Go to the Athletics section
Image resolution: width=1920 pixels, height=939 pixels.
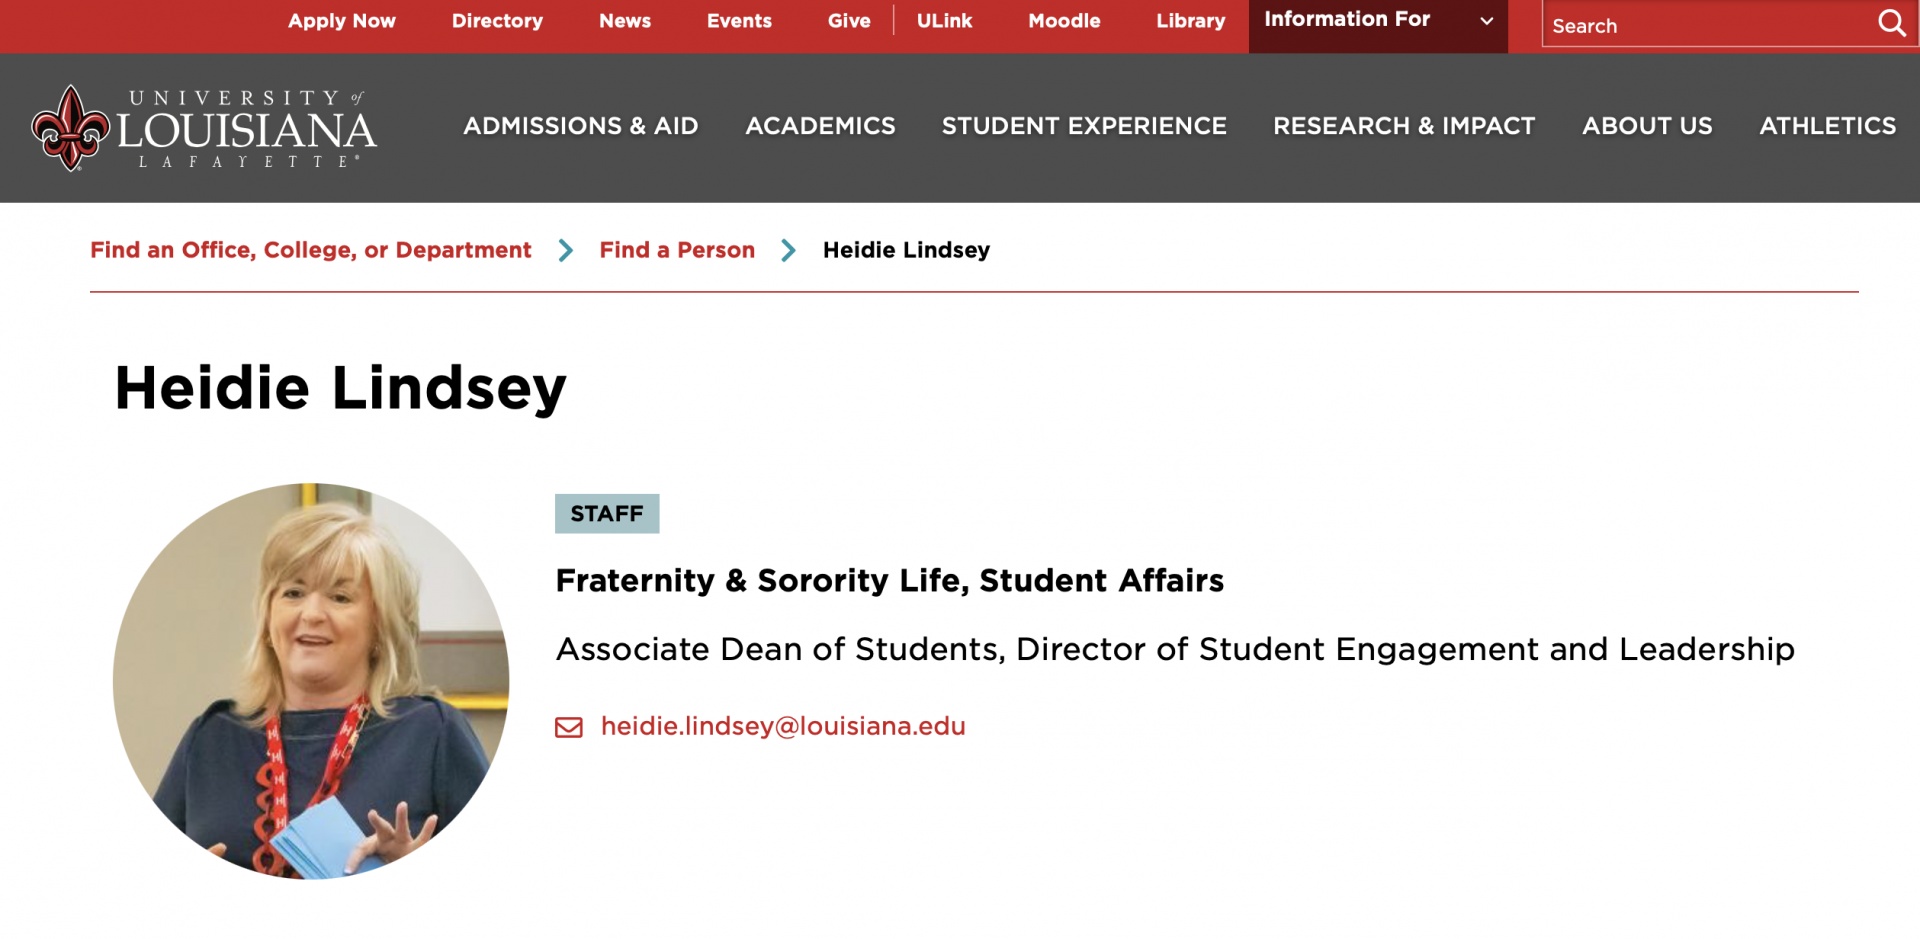point(1827,126)
